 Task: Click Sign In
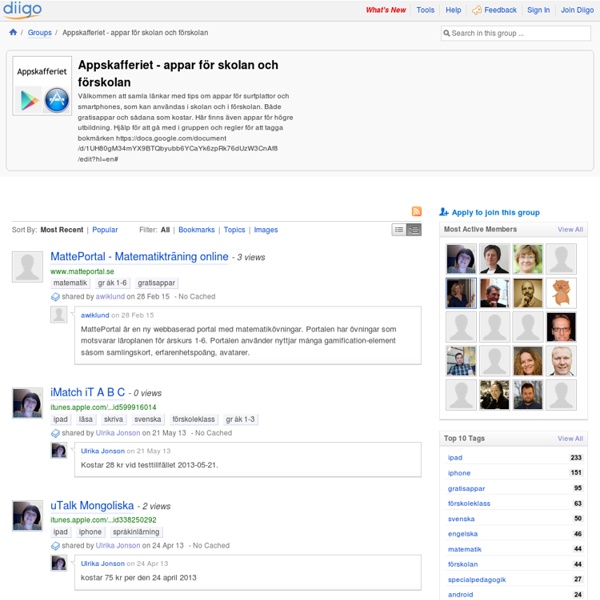pyautogui.click(x=538, y=10)
